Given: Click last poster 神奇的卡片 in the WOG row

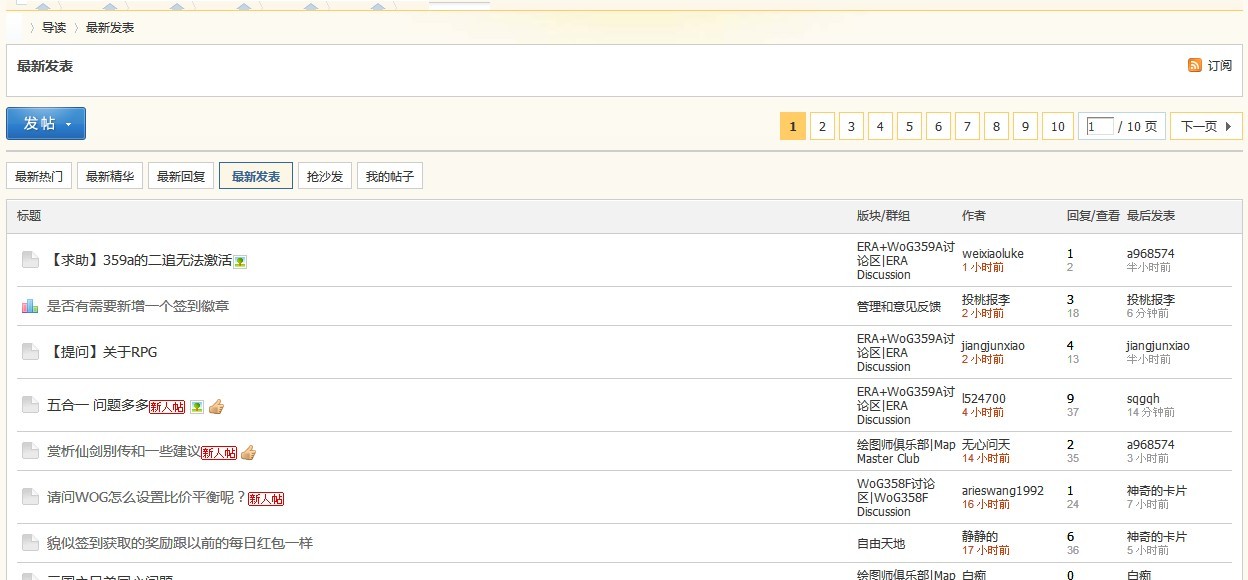Looking at the screenshot, I should click(1157, 491).
